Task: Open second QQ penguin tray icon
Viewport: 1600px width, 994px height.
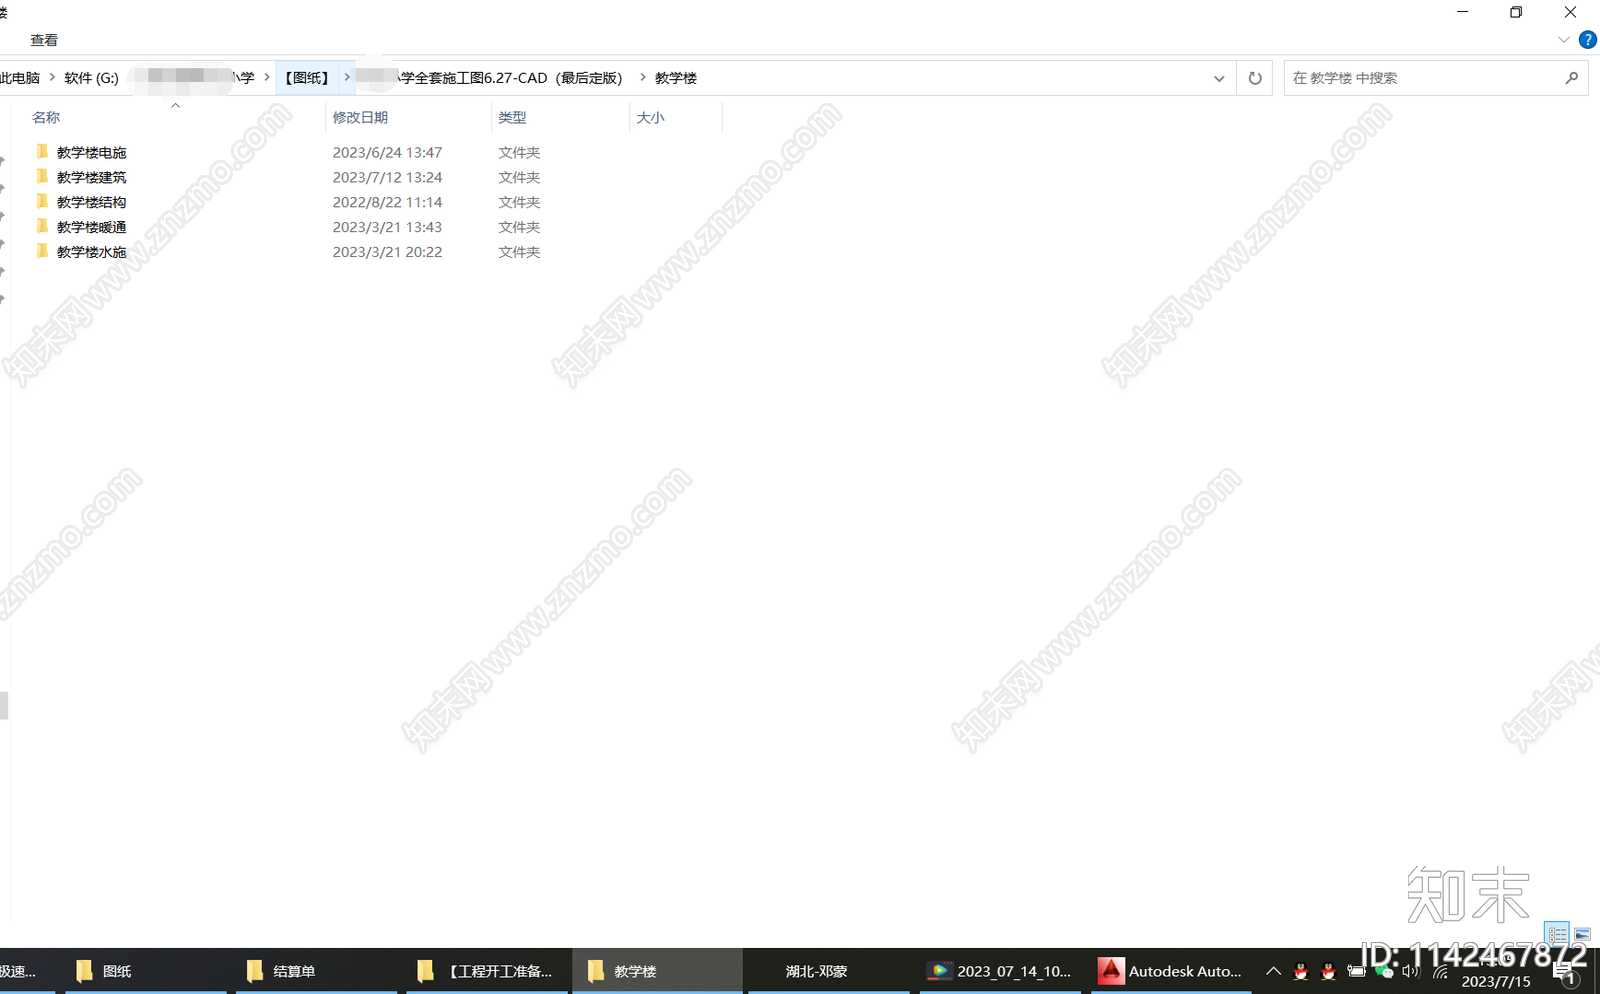Action: click(x=1328, y=971)
